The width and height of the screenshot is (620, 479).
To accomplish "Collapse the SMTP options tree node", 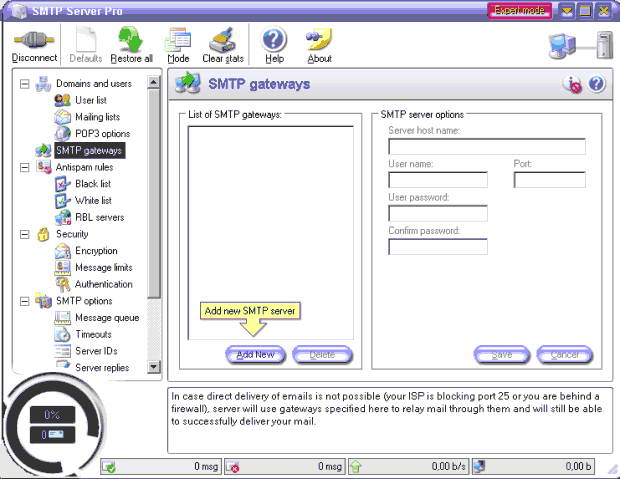I will pyautogui.click(x=25, y=301).
